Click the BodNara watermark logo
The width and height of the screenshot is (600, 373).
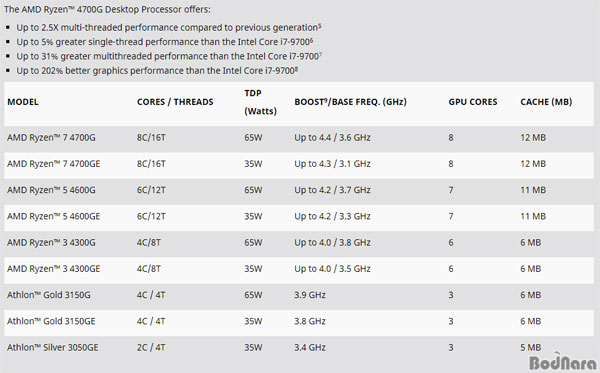click(x=562, y=362)
